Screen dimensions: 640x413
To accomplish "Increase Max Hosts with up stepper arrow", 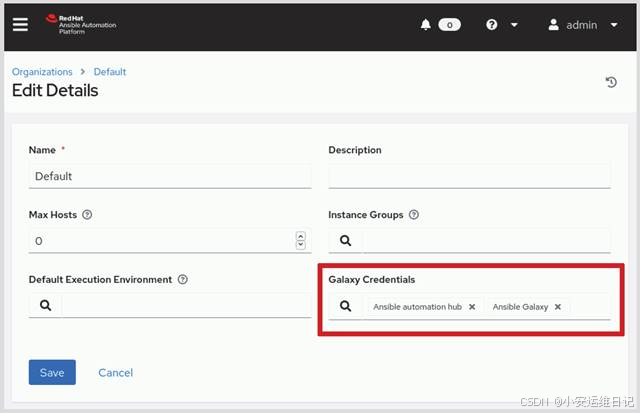I will [x=301, y=236].
